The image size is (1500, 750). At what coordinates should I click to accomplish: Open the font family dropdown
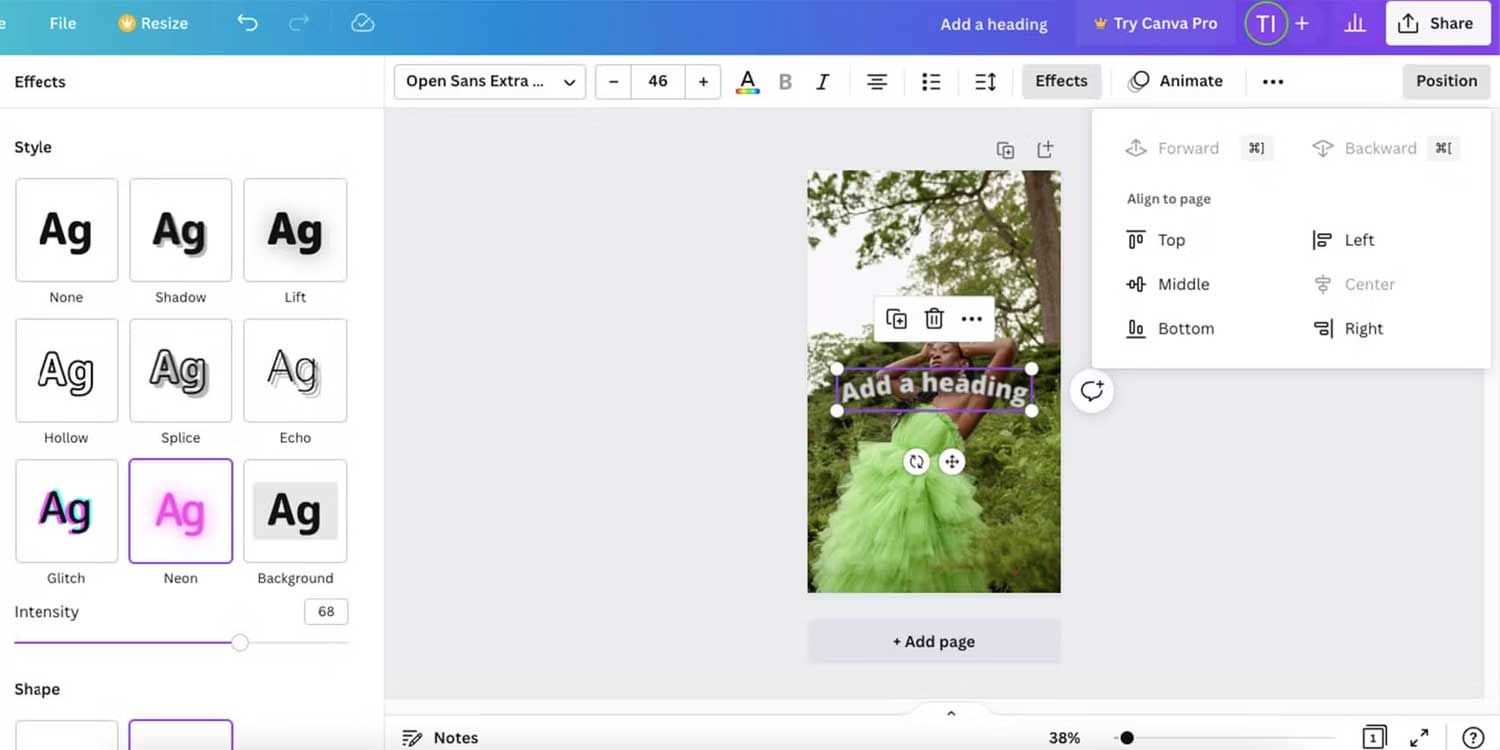click(489, 81)
